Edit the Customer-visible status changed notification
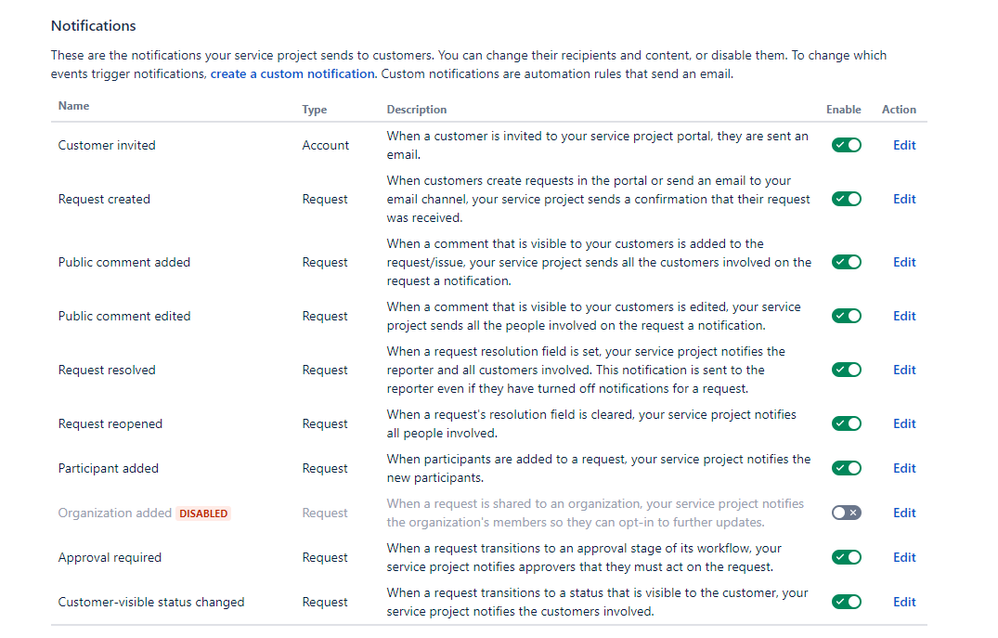This screenshot has width=998, height=638. click(903, 602)
